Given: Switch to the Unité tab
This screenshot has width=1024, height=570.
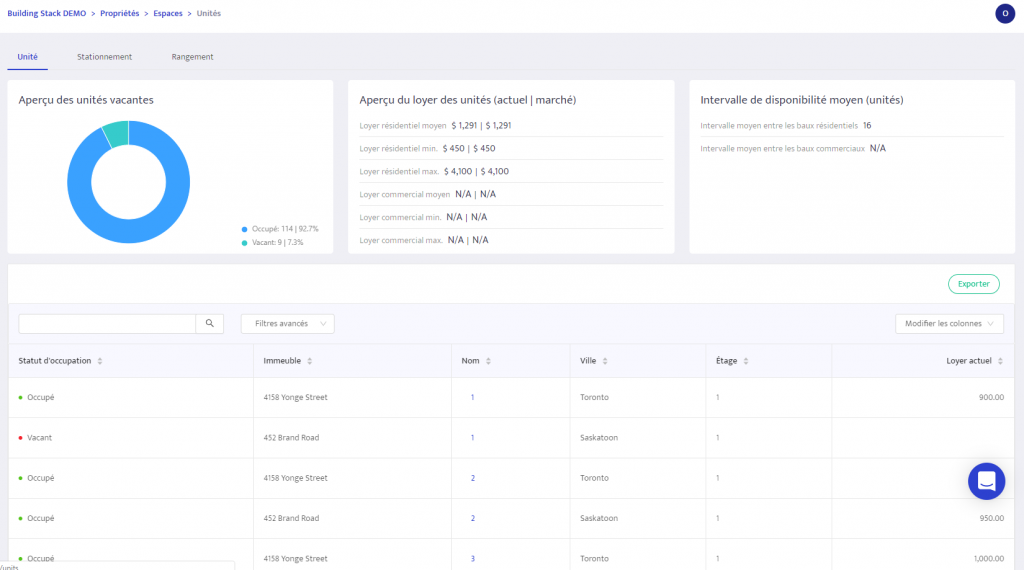Looking at the screenshot, I should (x=27, y=57).
